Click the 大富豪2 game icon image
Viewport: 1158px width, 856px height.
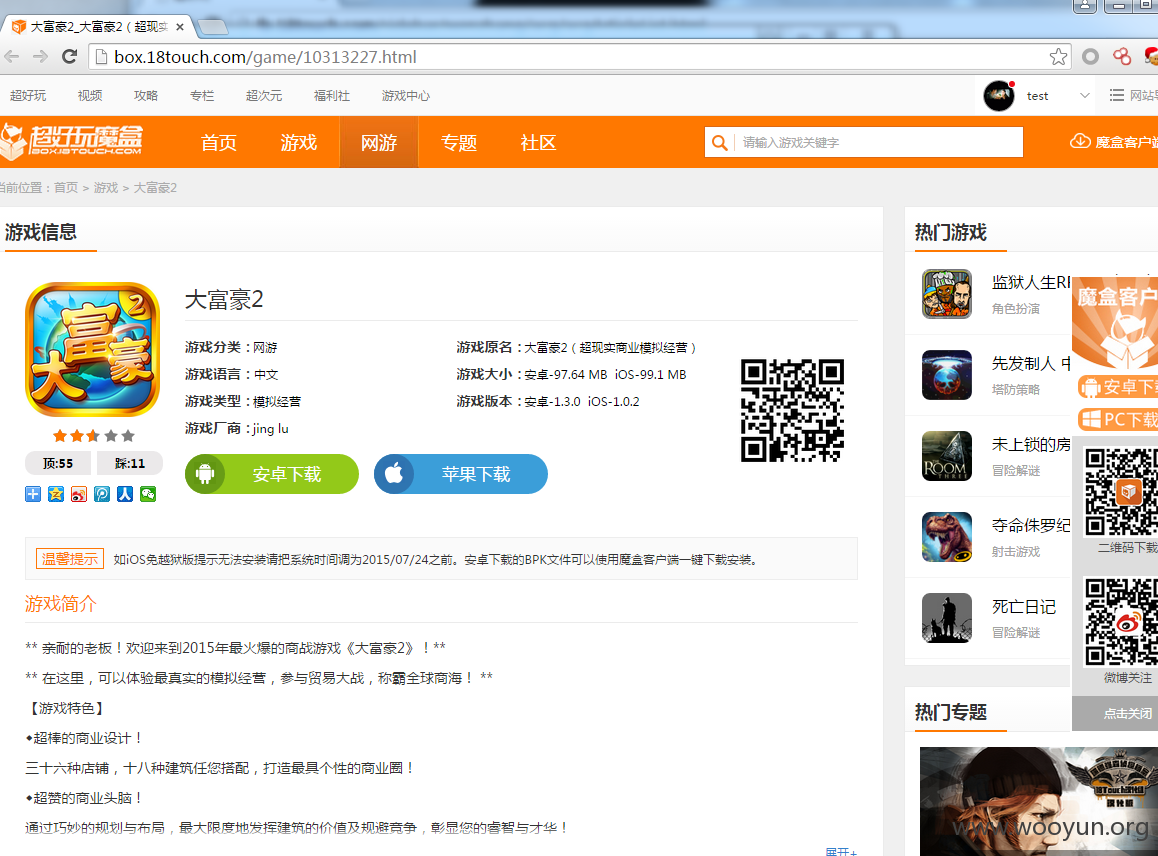92,349
